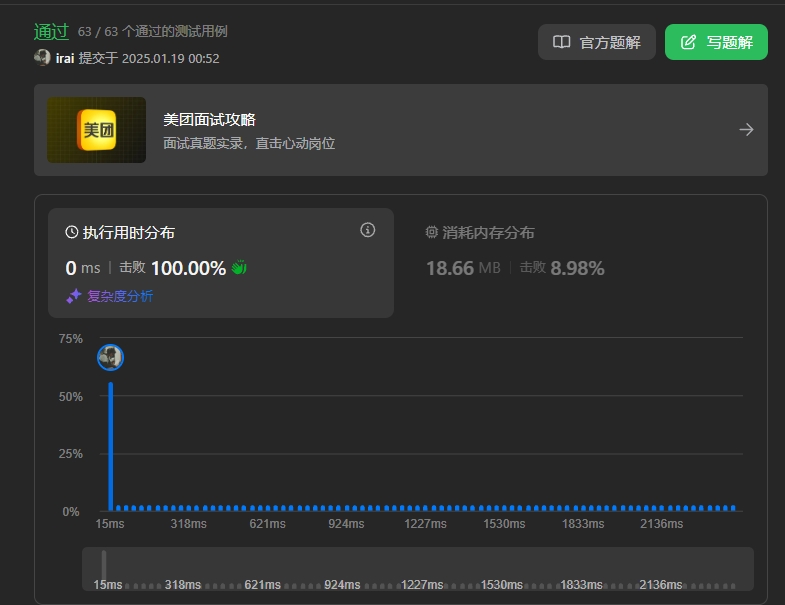785x605 pixels.
Task: Click the 100.00% runtime percentile
Action: (x=188, y=268)
